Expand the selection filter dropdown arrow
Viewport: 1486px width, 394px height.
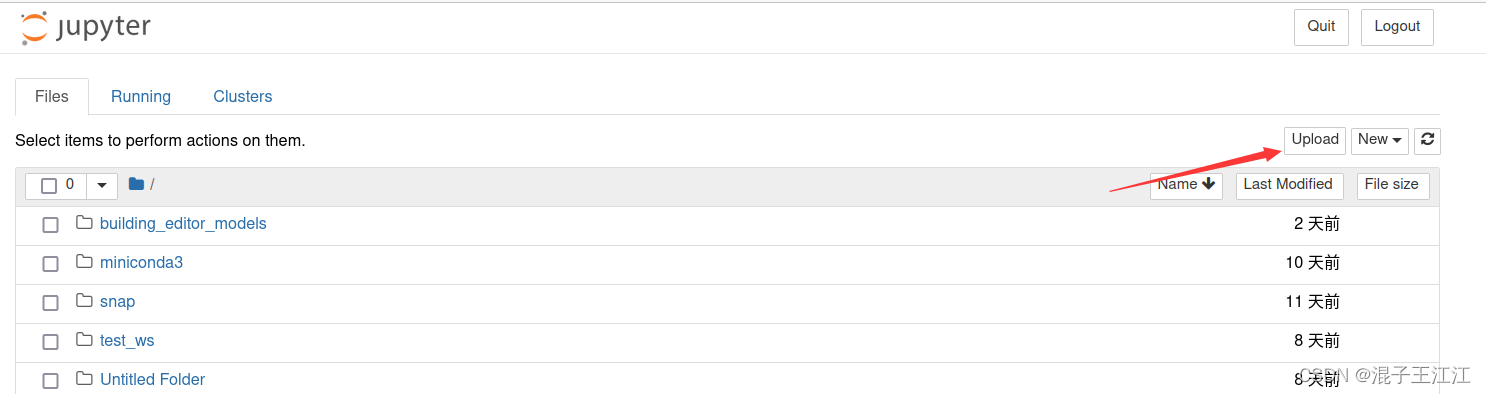point(102,186)
